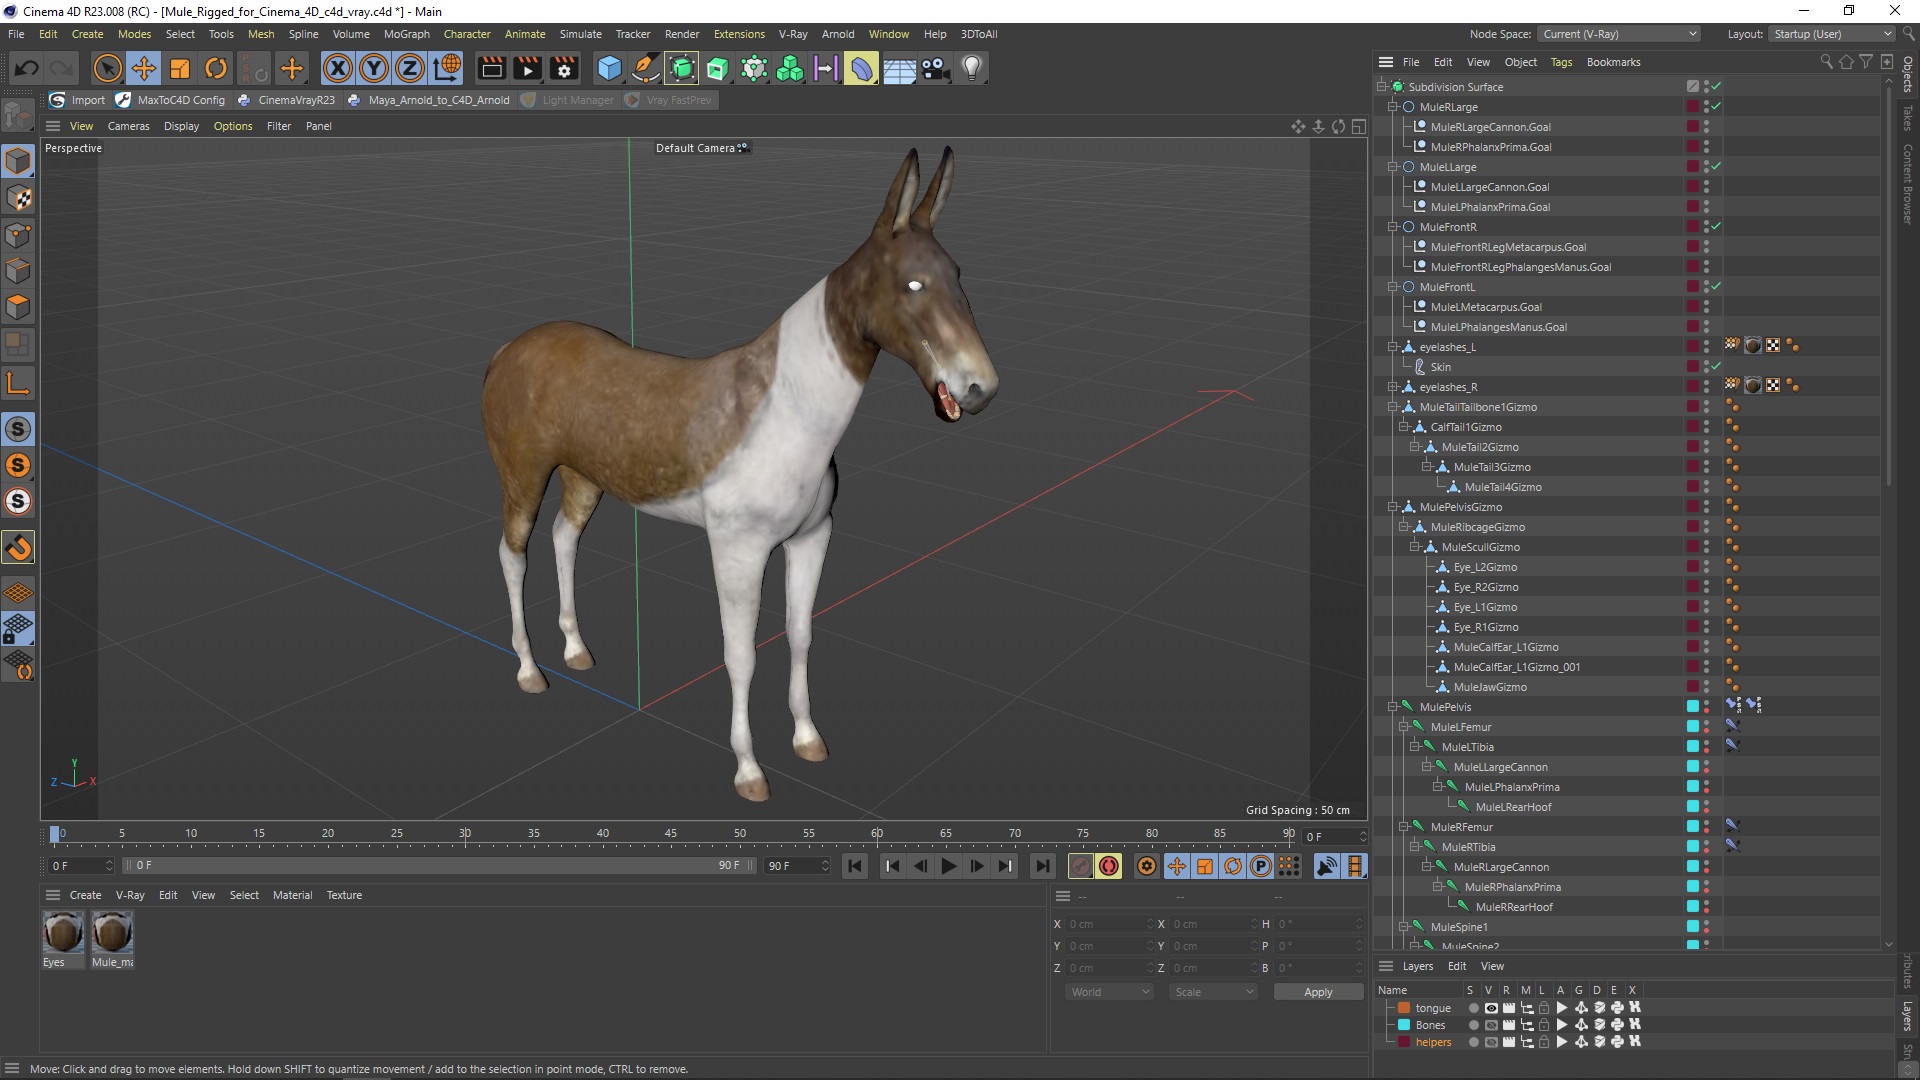1920x1080 pixels.
Task: Toggle visibility eye of tongue layer
Action: (1491, 1008)
